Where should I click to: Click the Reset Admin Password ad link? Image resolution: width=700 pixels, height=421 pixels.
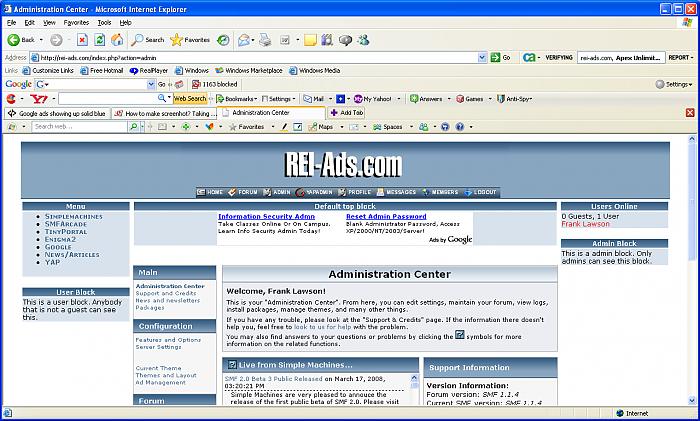(386, 216)
